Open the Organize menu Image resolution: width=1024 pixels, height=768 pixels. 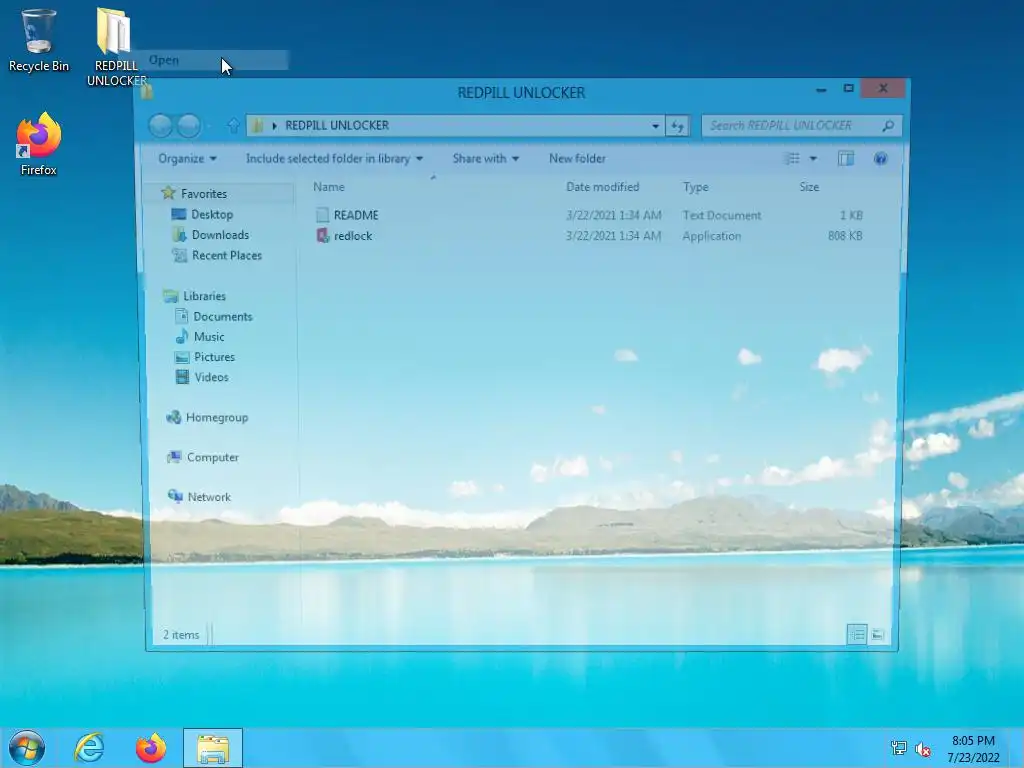click(187, 159)
